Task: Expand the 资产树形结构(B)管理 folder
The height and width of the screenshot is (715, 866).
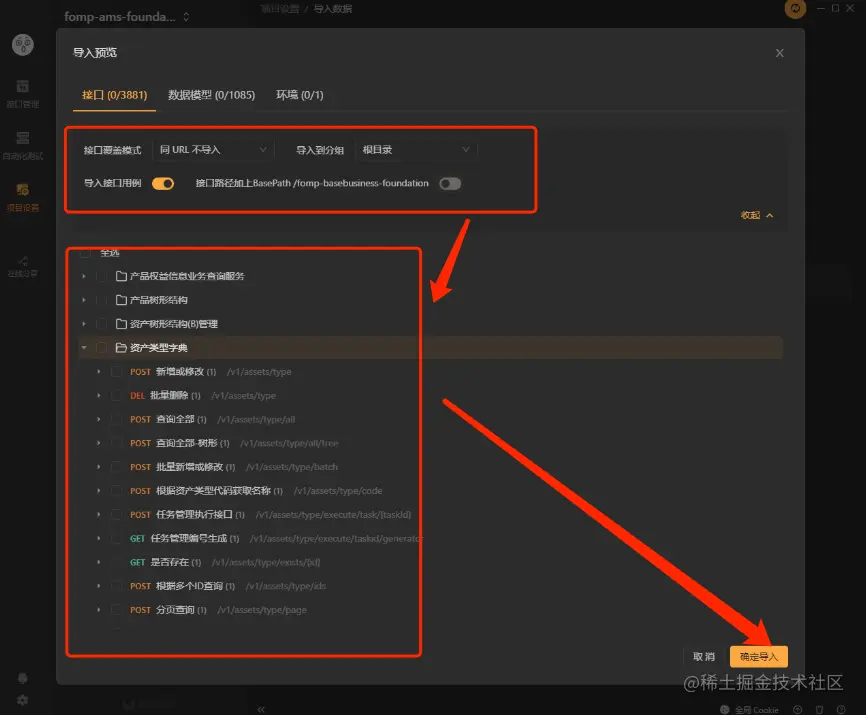Action: [x=84, y=324]
